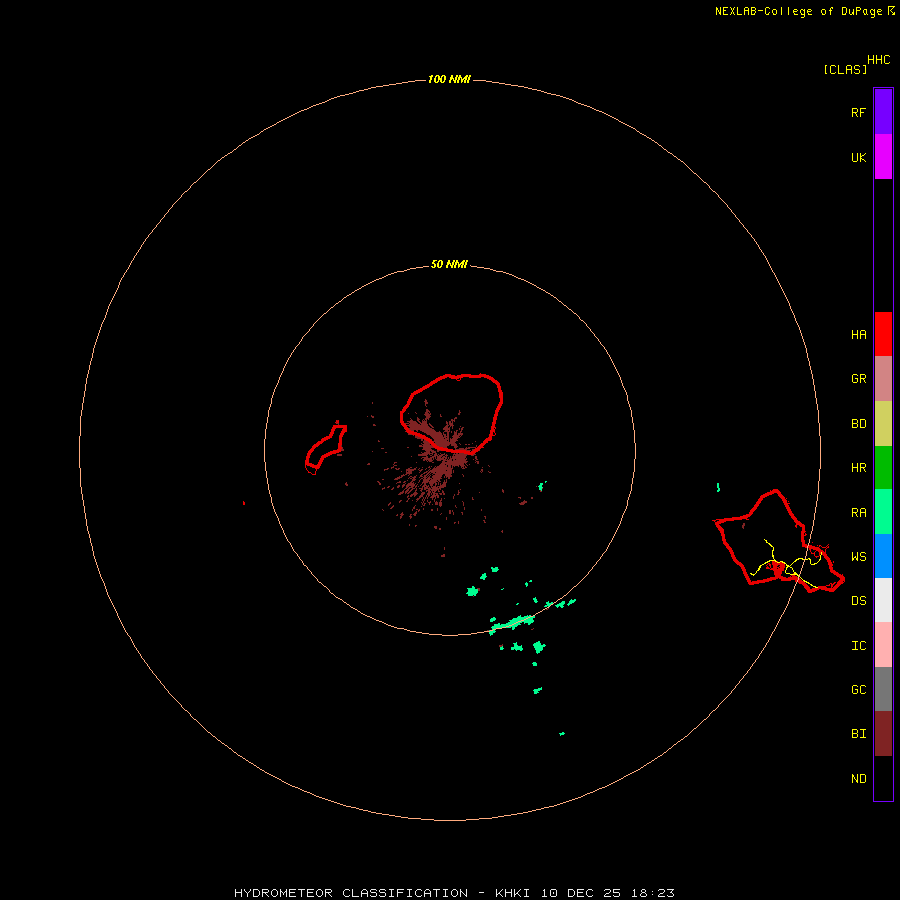Click the WS legend label
This screenshot has width=900, height=900.
[x=858, y=557]
